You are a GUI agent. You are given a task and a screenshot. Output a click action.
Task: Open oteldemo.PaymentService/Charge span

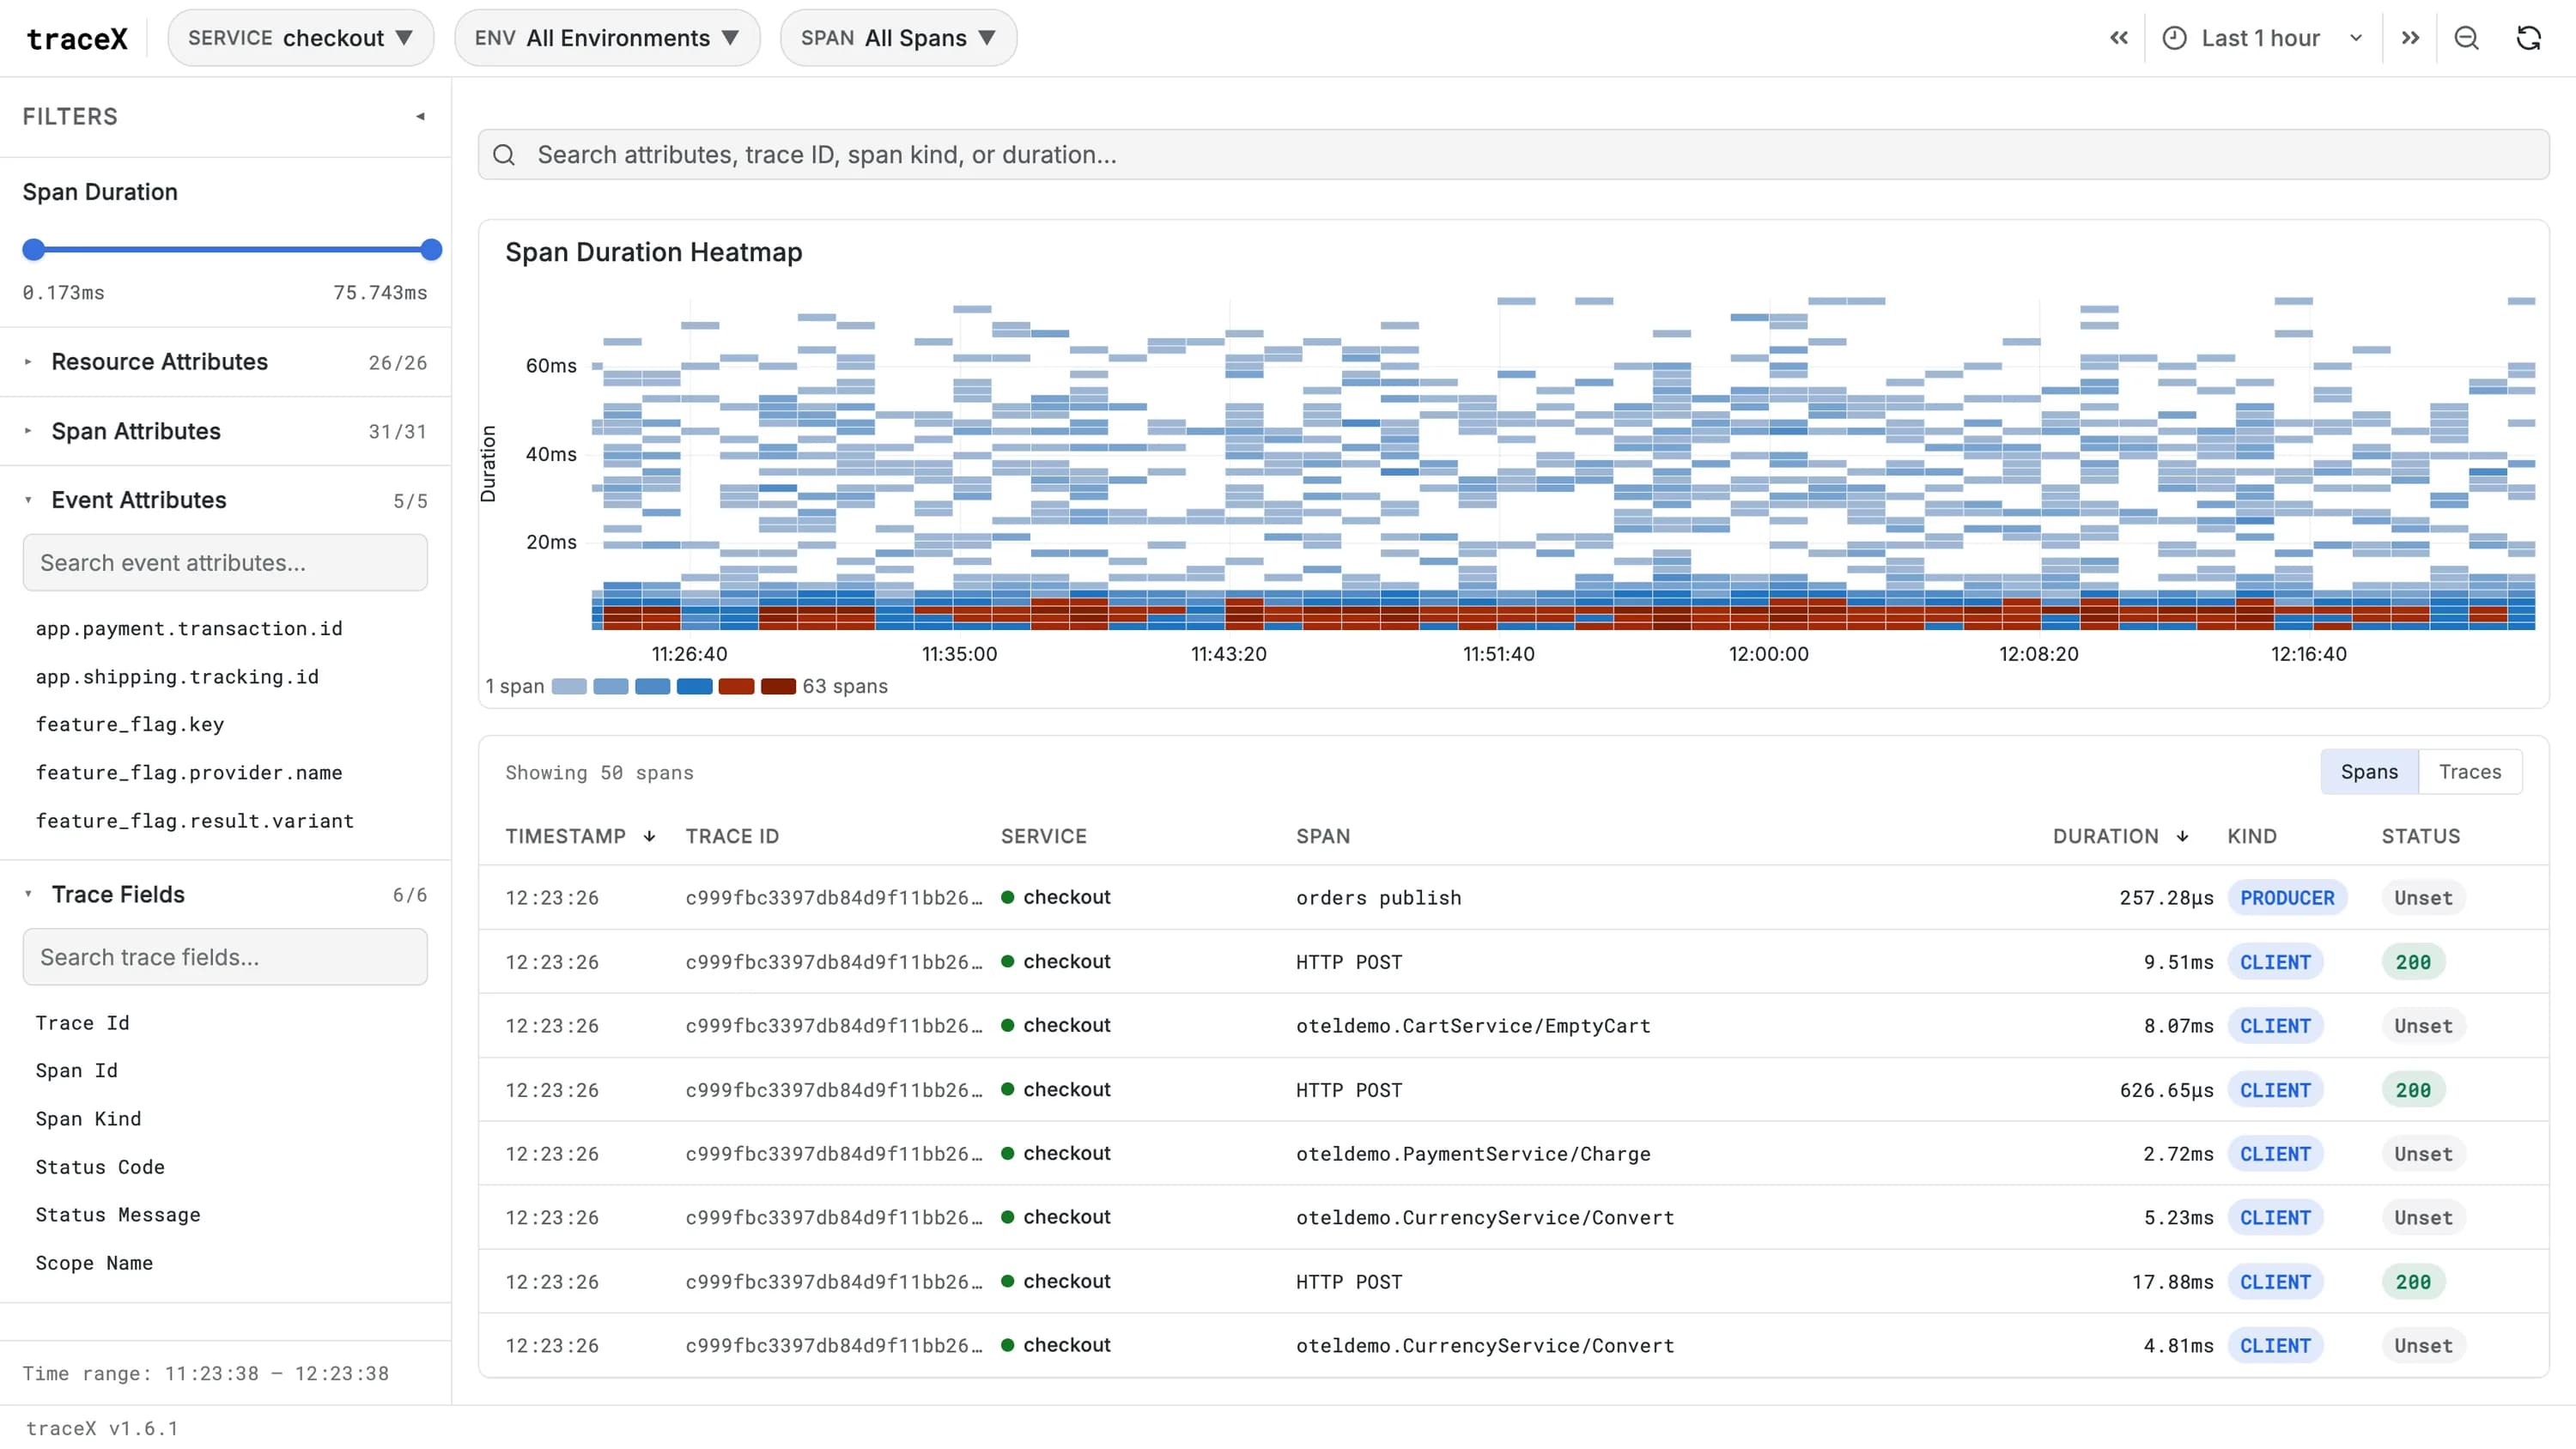point(1473,1154)
